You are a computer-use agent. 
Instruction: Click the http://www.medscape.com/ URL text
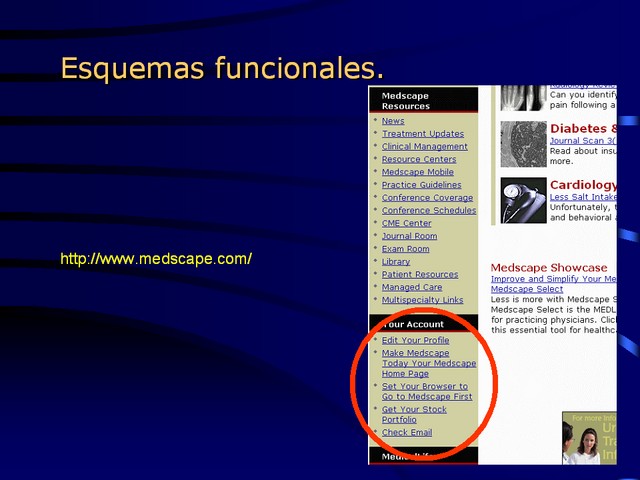click(156, 259)
